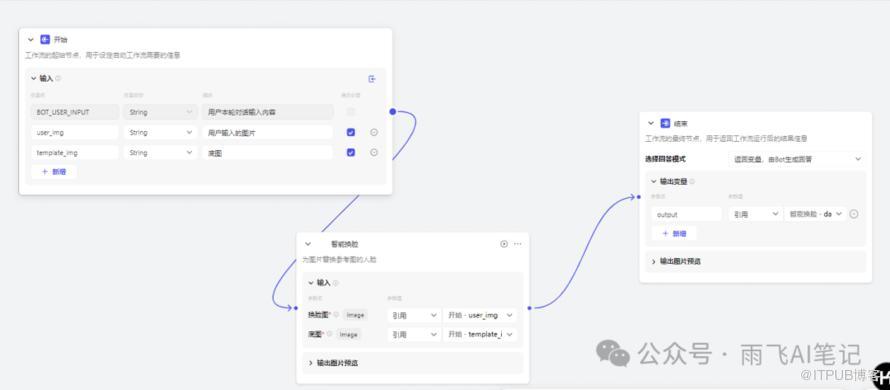
Task: Remove the output variable row in End node
Action: [854, 214]
